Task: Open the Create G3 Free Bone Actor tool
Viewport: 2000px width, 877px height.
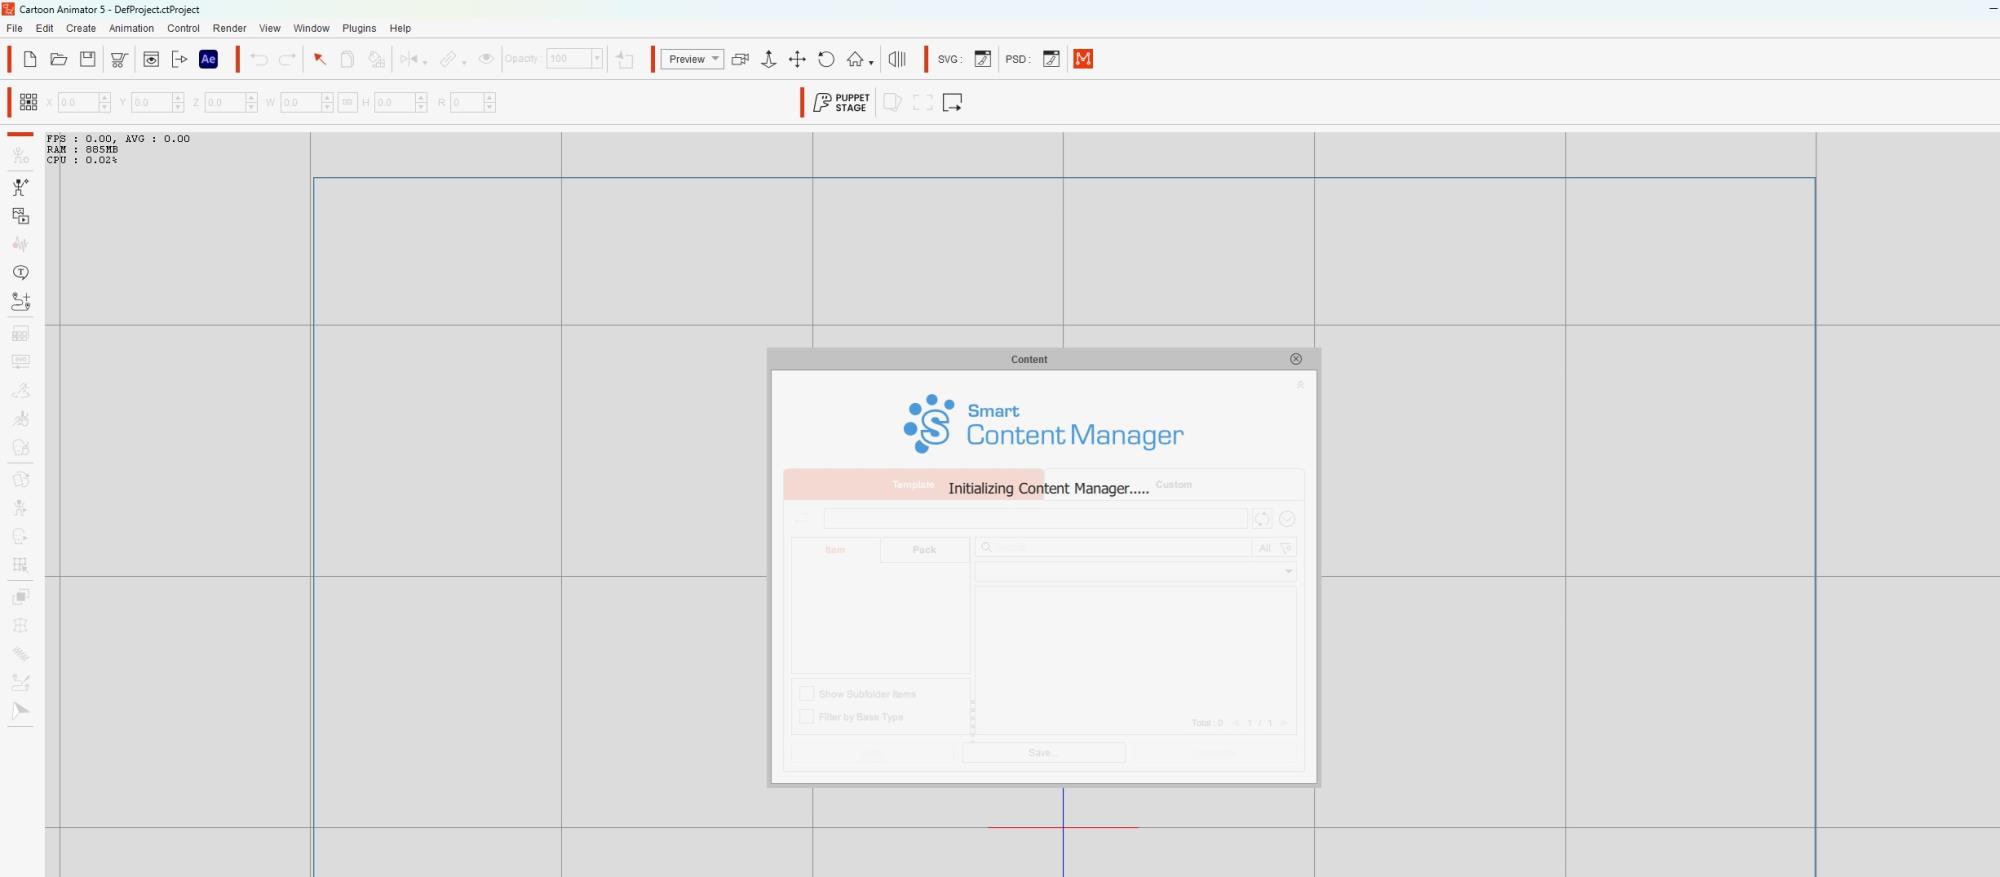Action: [x=20, y=187]
